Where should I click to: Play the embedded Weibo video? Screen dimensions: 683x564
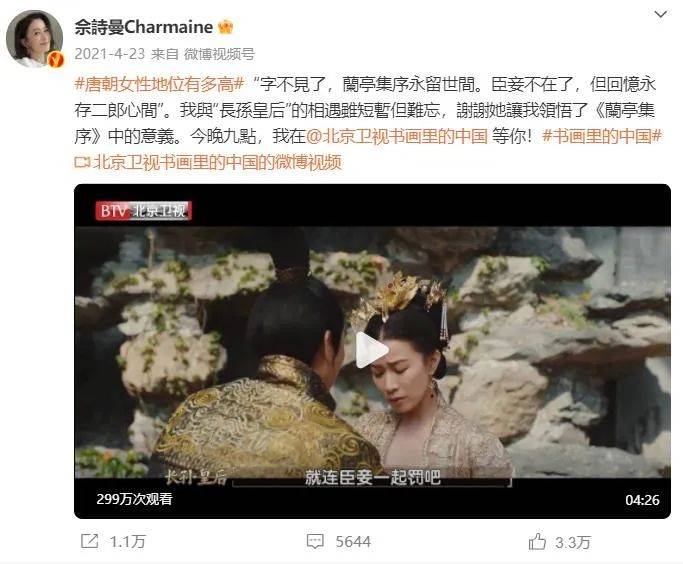372,350
